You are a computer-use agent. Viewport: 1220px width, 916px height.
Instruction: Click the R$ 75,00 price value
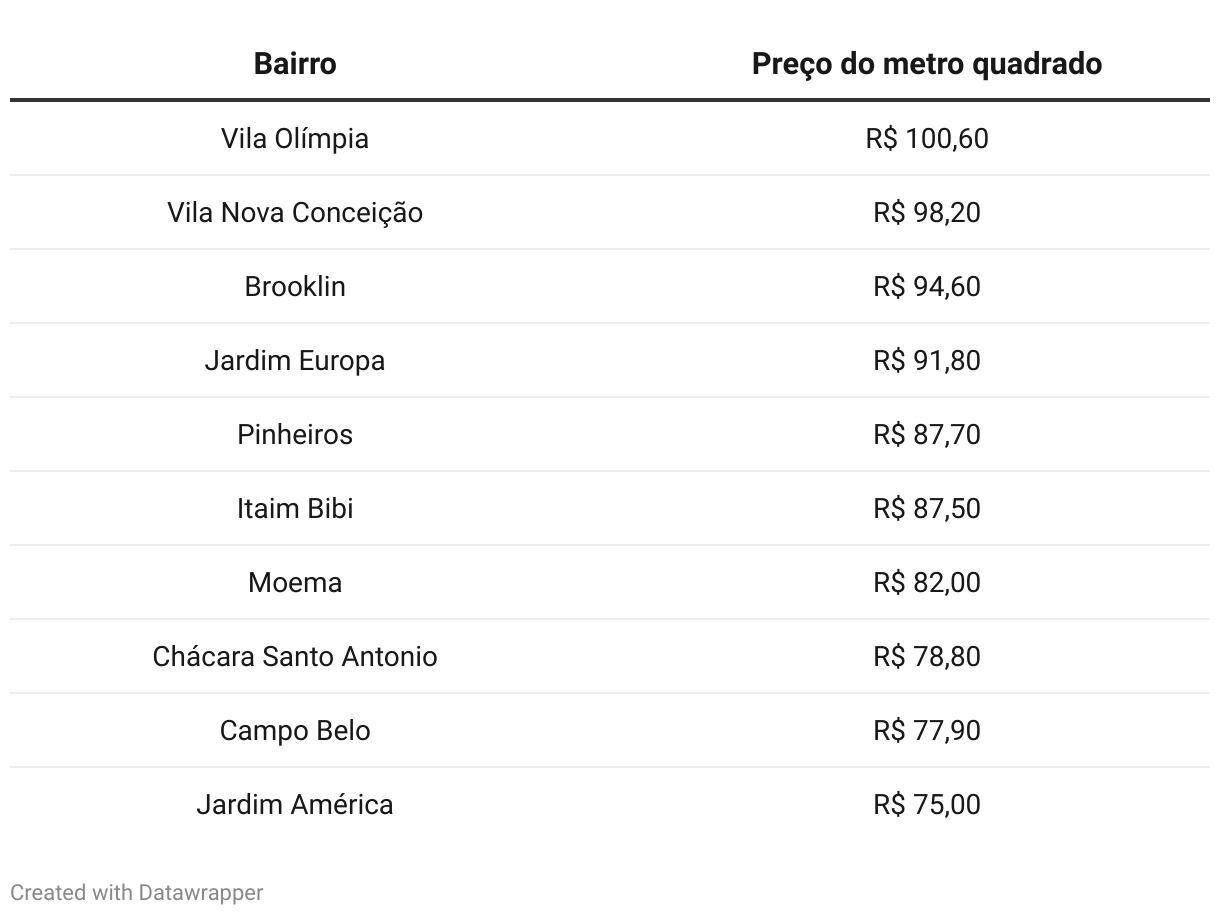[926, 804]
